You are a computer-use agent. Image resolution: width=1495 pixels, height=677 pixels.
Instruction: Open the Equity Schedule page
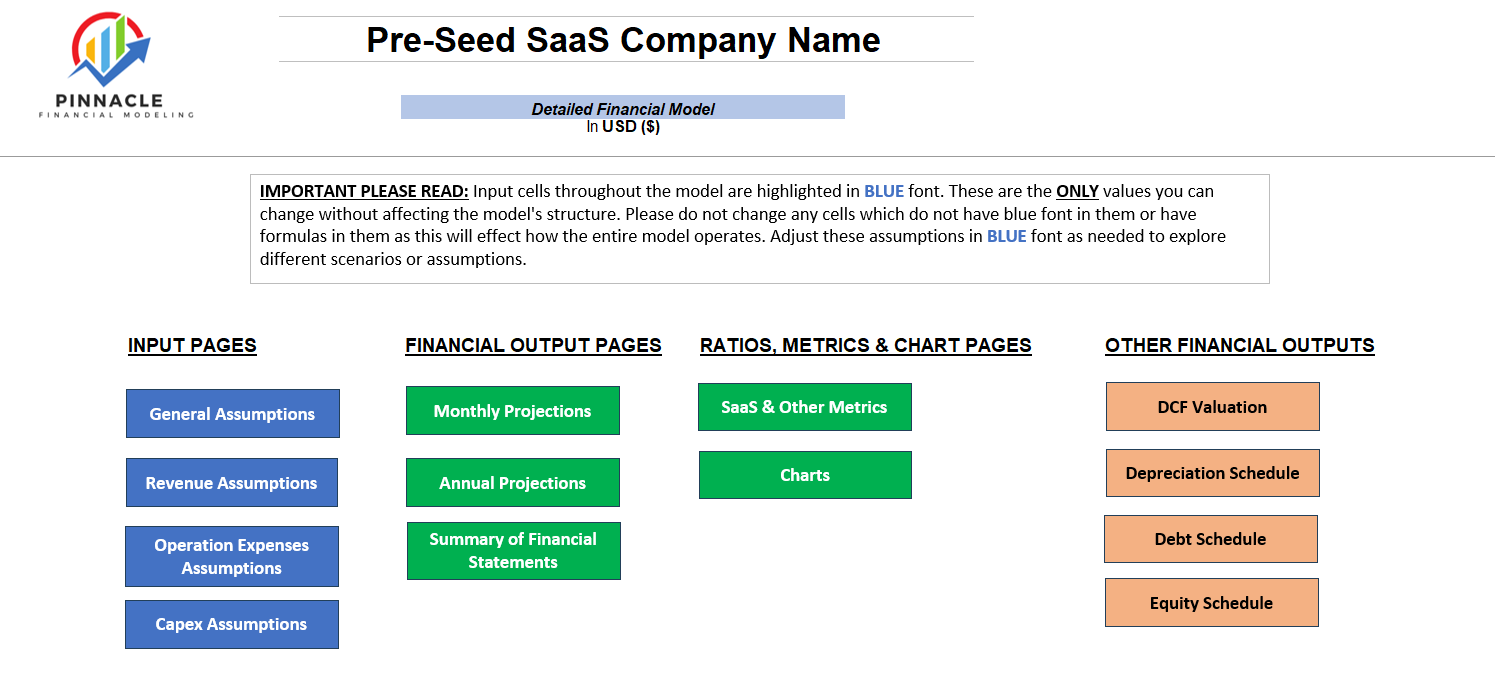(x=1211, y=602)
